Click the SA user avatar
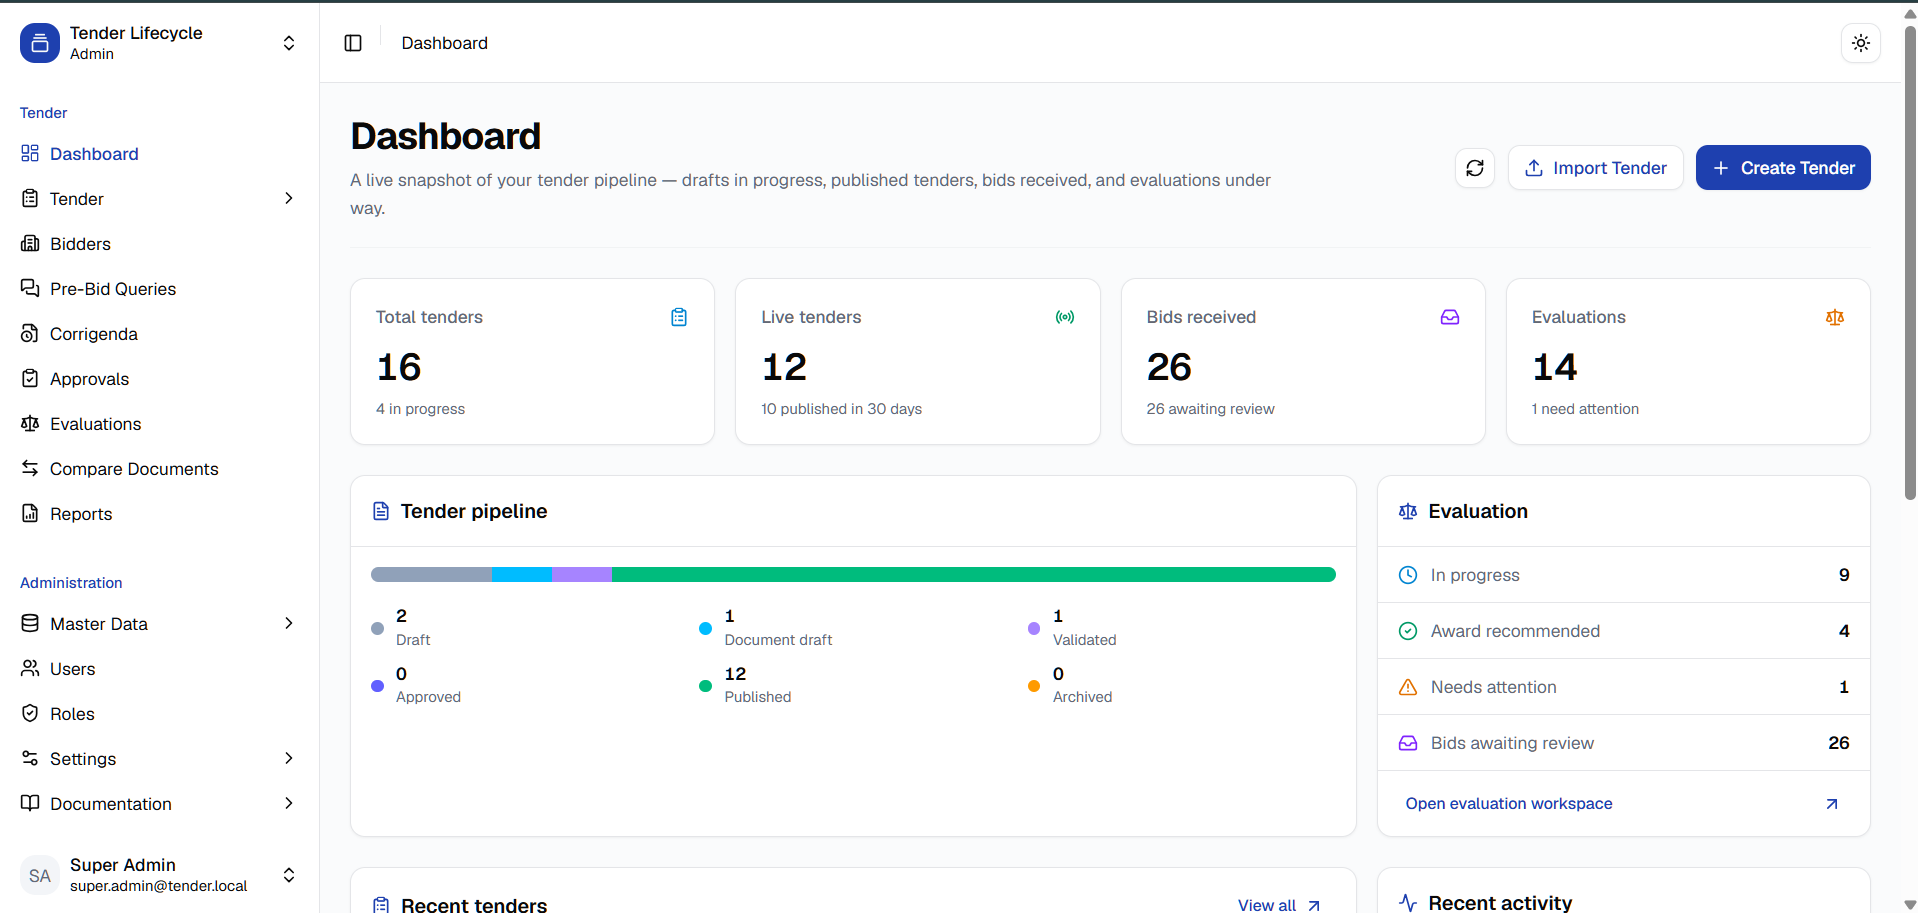1918x913 pixels. click(x=40, y=875)
